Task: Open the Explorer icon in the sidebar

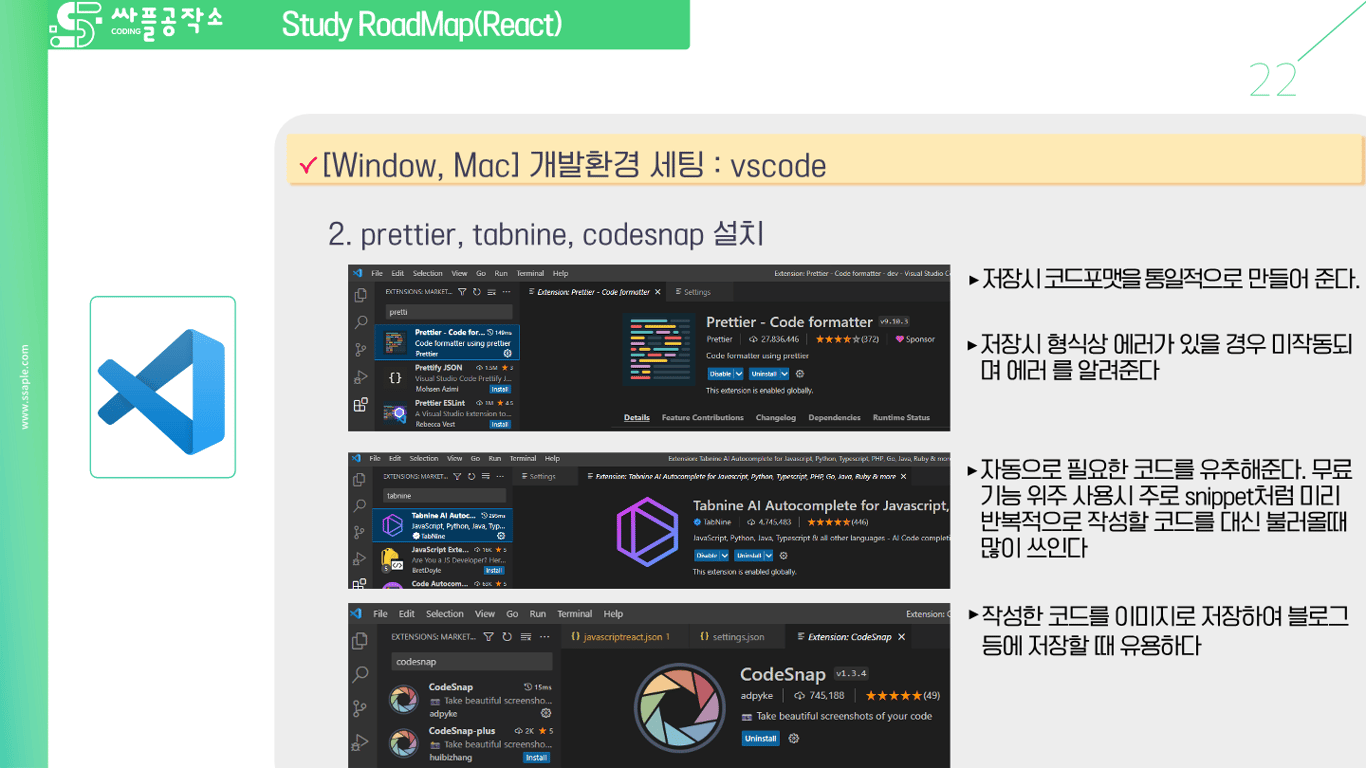Action: tap(361, 295)
